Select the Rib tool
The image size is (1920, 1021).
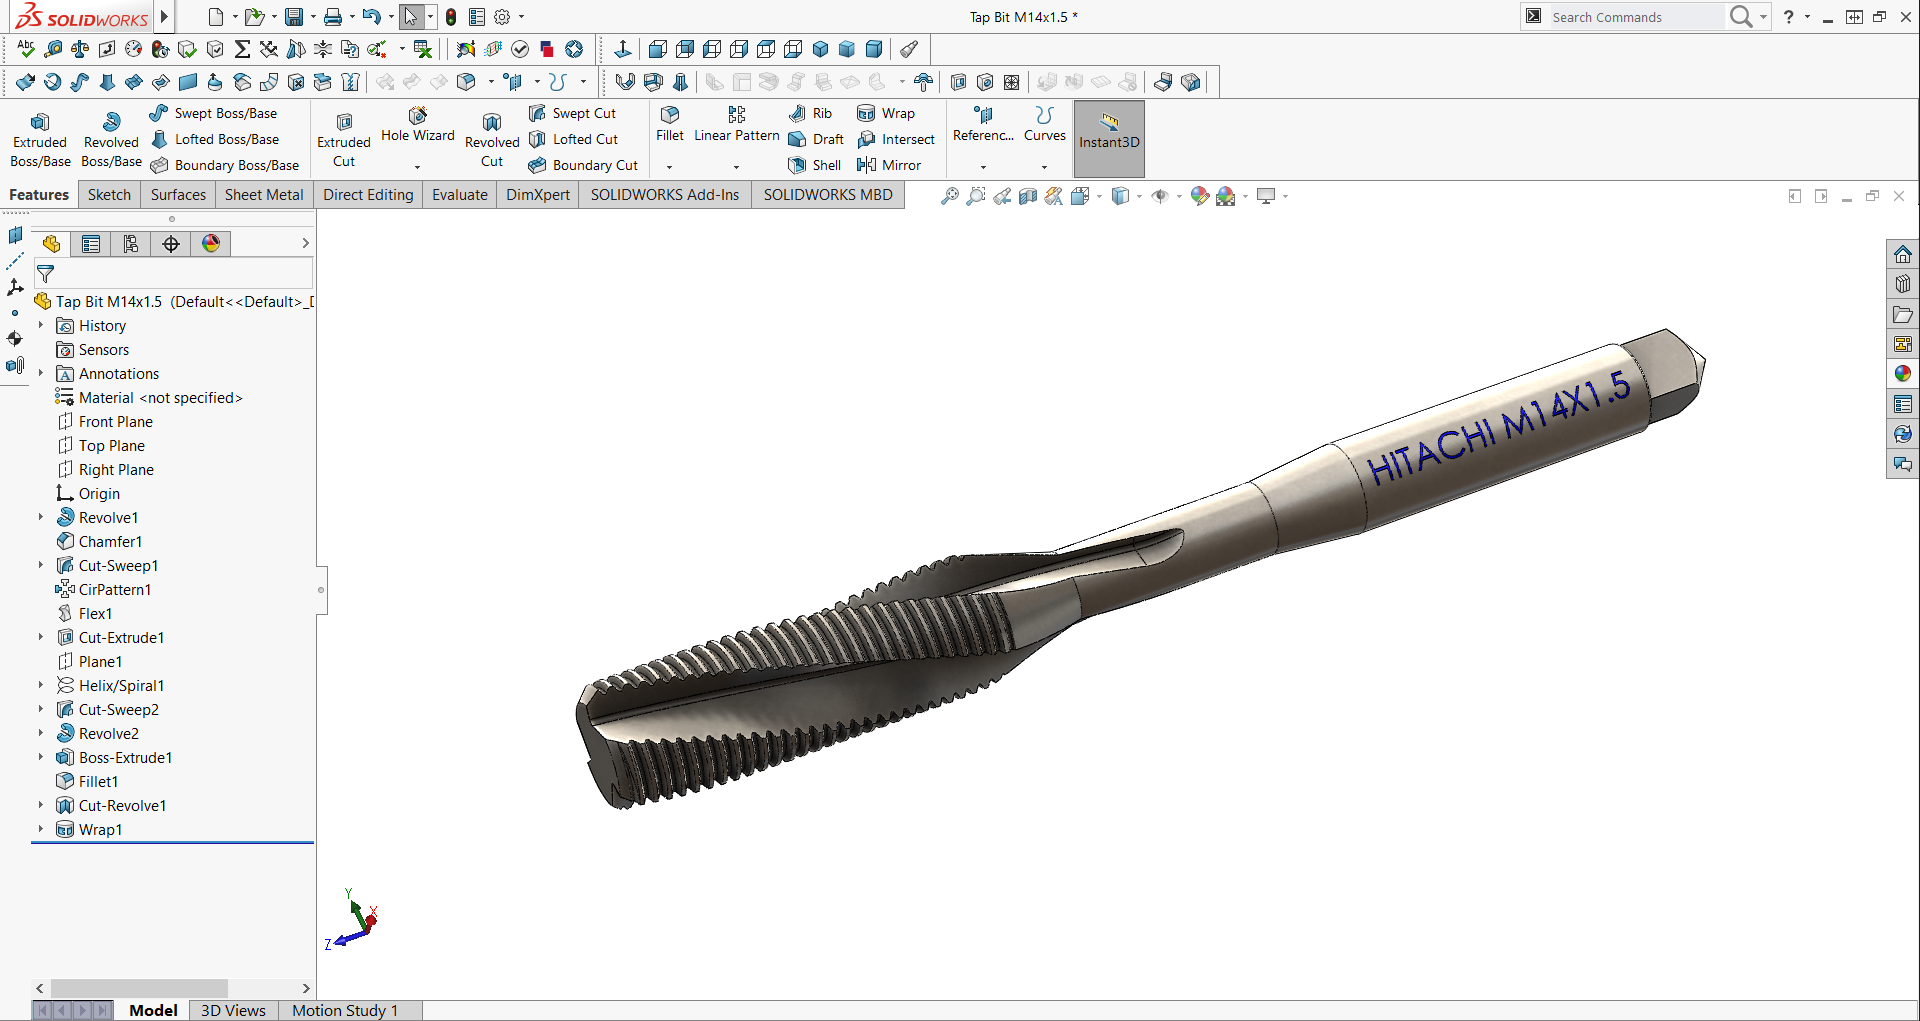click(x=811, y=113)
